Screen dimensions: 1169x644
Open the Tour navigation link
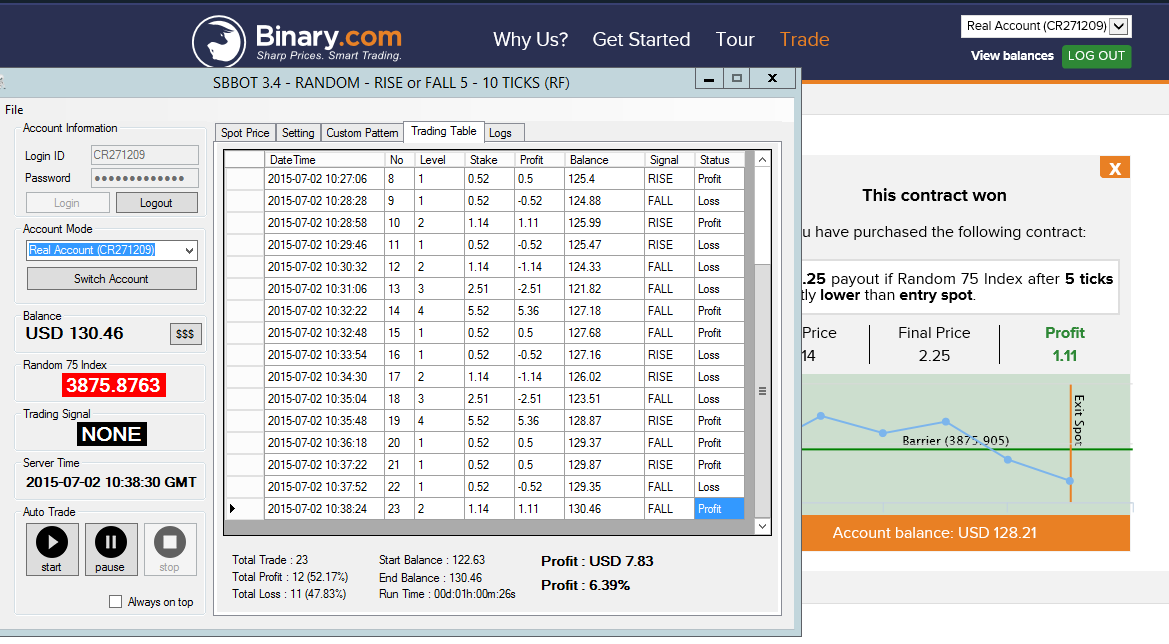tap(735, 40)
